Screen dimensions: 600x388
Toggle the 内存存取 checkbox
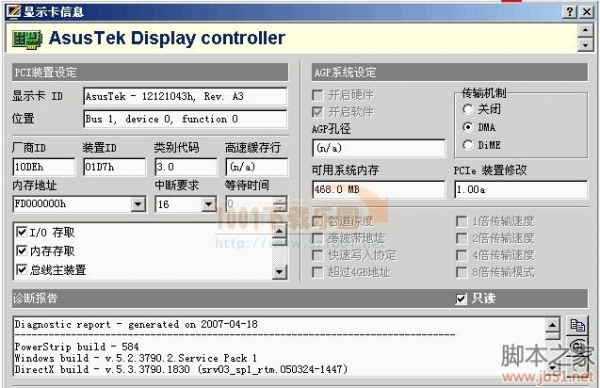click(21, 251)
